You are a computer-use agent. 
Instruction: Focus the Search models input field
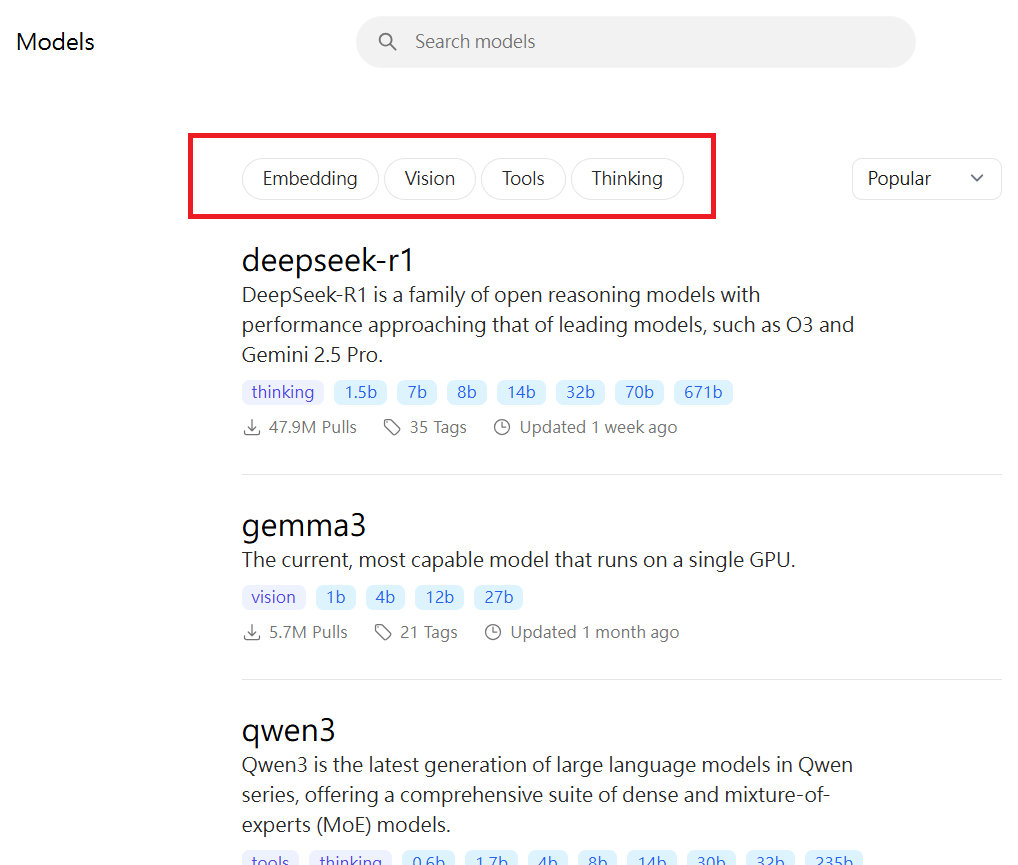[x=636, y=42]
